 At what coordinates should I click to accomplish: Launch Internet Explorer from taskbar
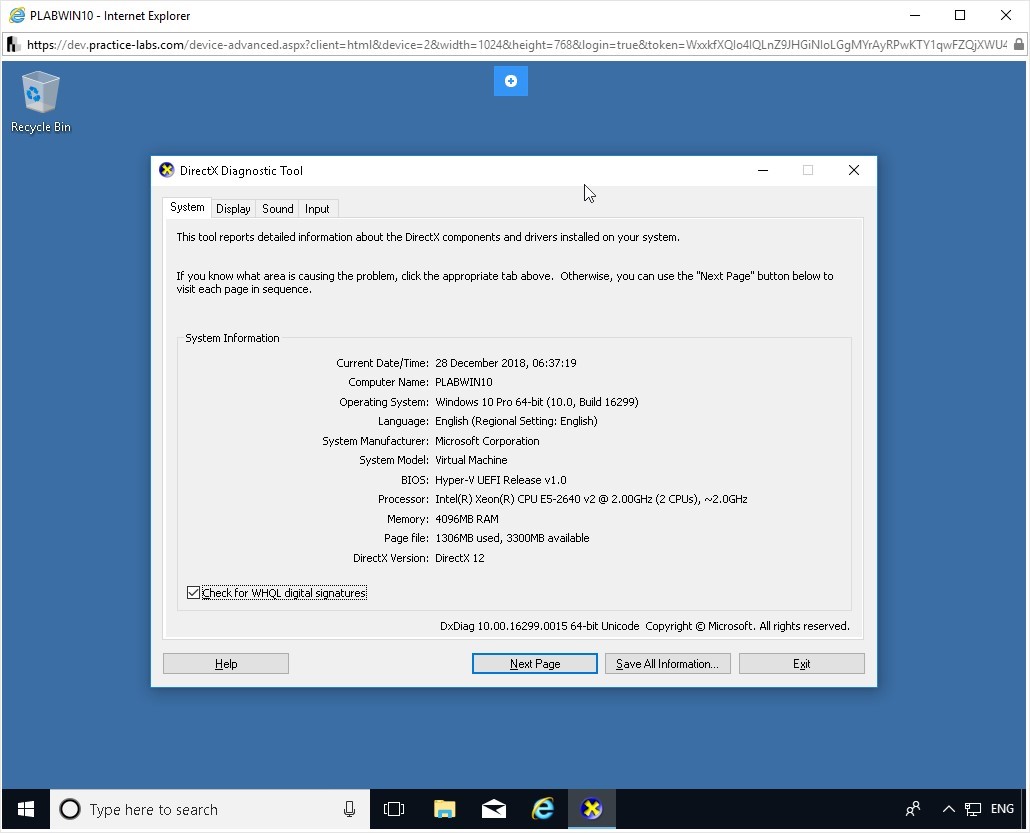click(x=543, y=809)
